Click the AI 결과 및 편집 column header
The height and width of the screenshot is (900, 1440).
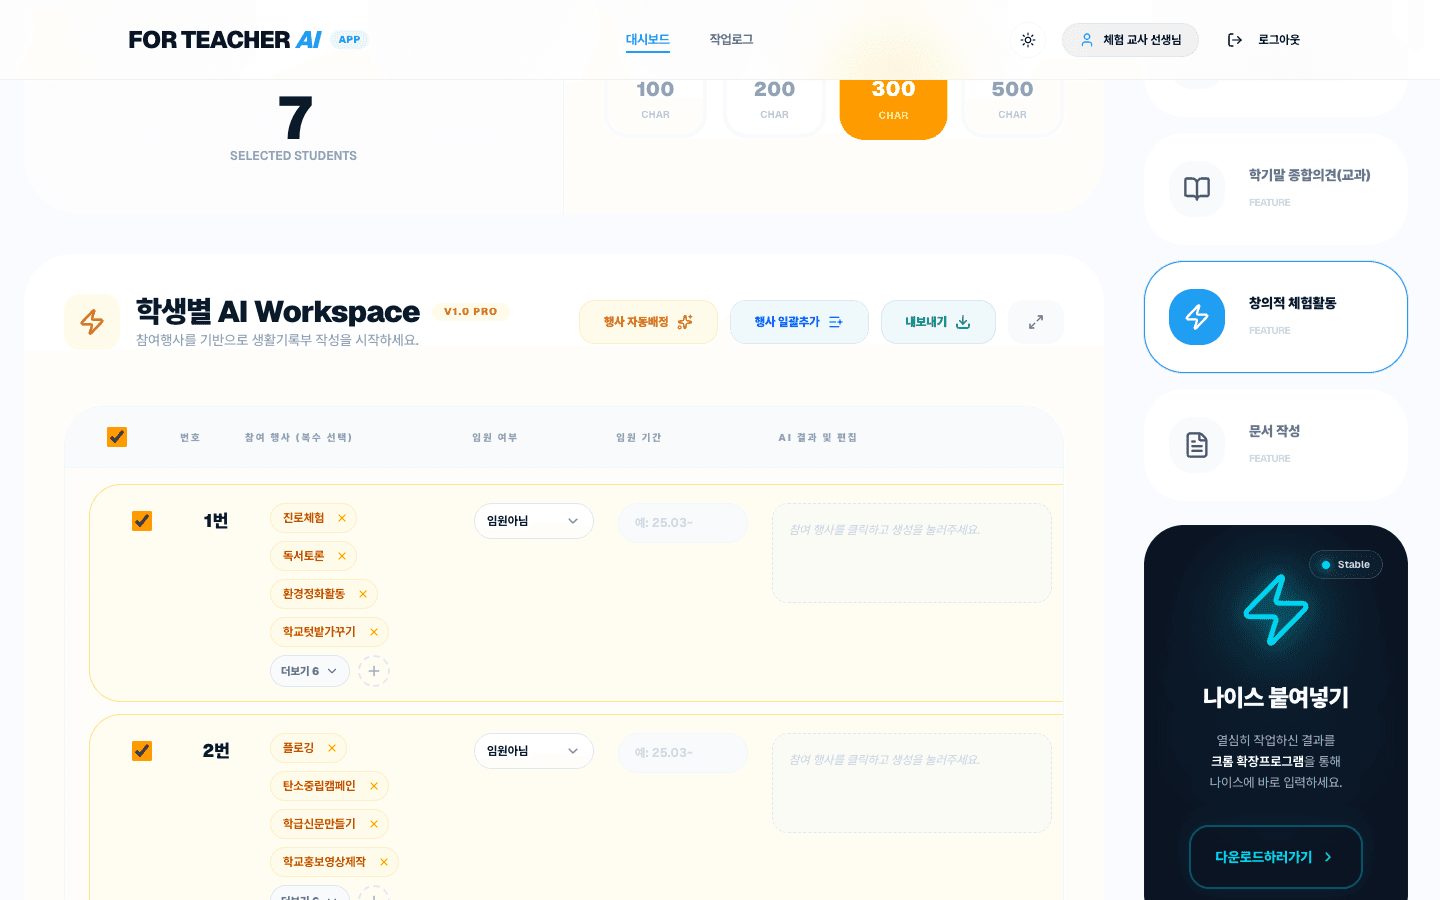pyautogui.click(x=818, y=438)
